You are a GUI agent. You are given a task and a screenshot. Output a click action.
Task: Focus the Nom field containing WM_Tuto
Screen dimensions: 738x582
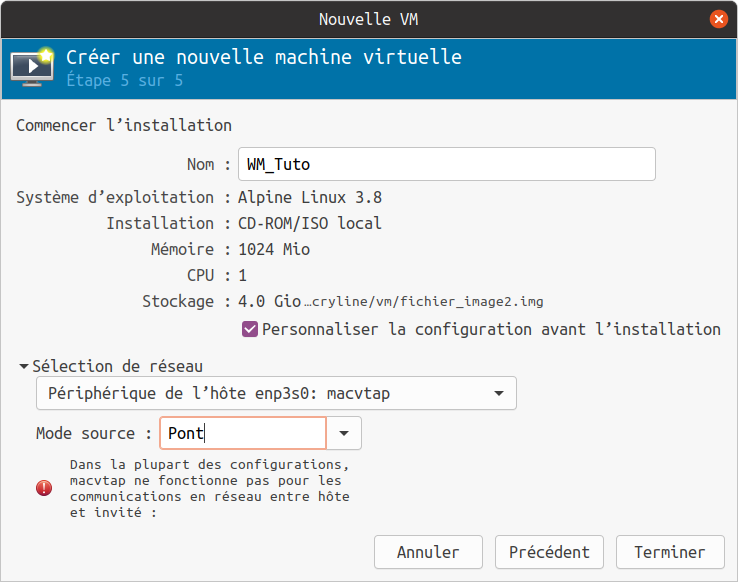(x=446, y=164)
